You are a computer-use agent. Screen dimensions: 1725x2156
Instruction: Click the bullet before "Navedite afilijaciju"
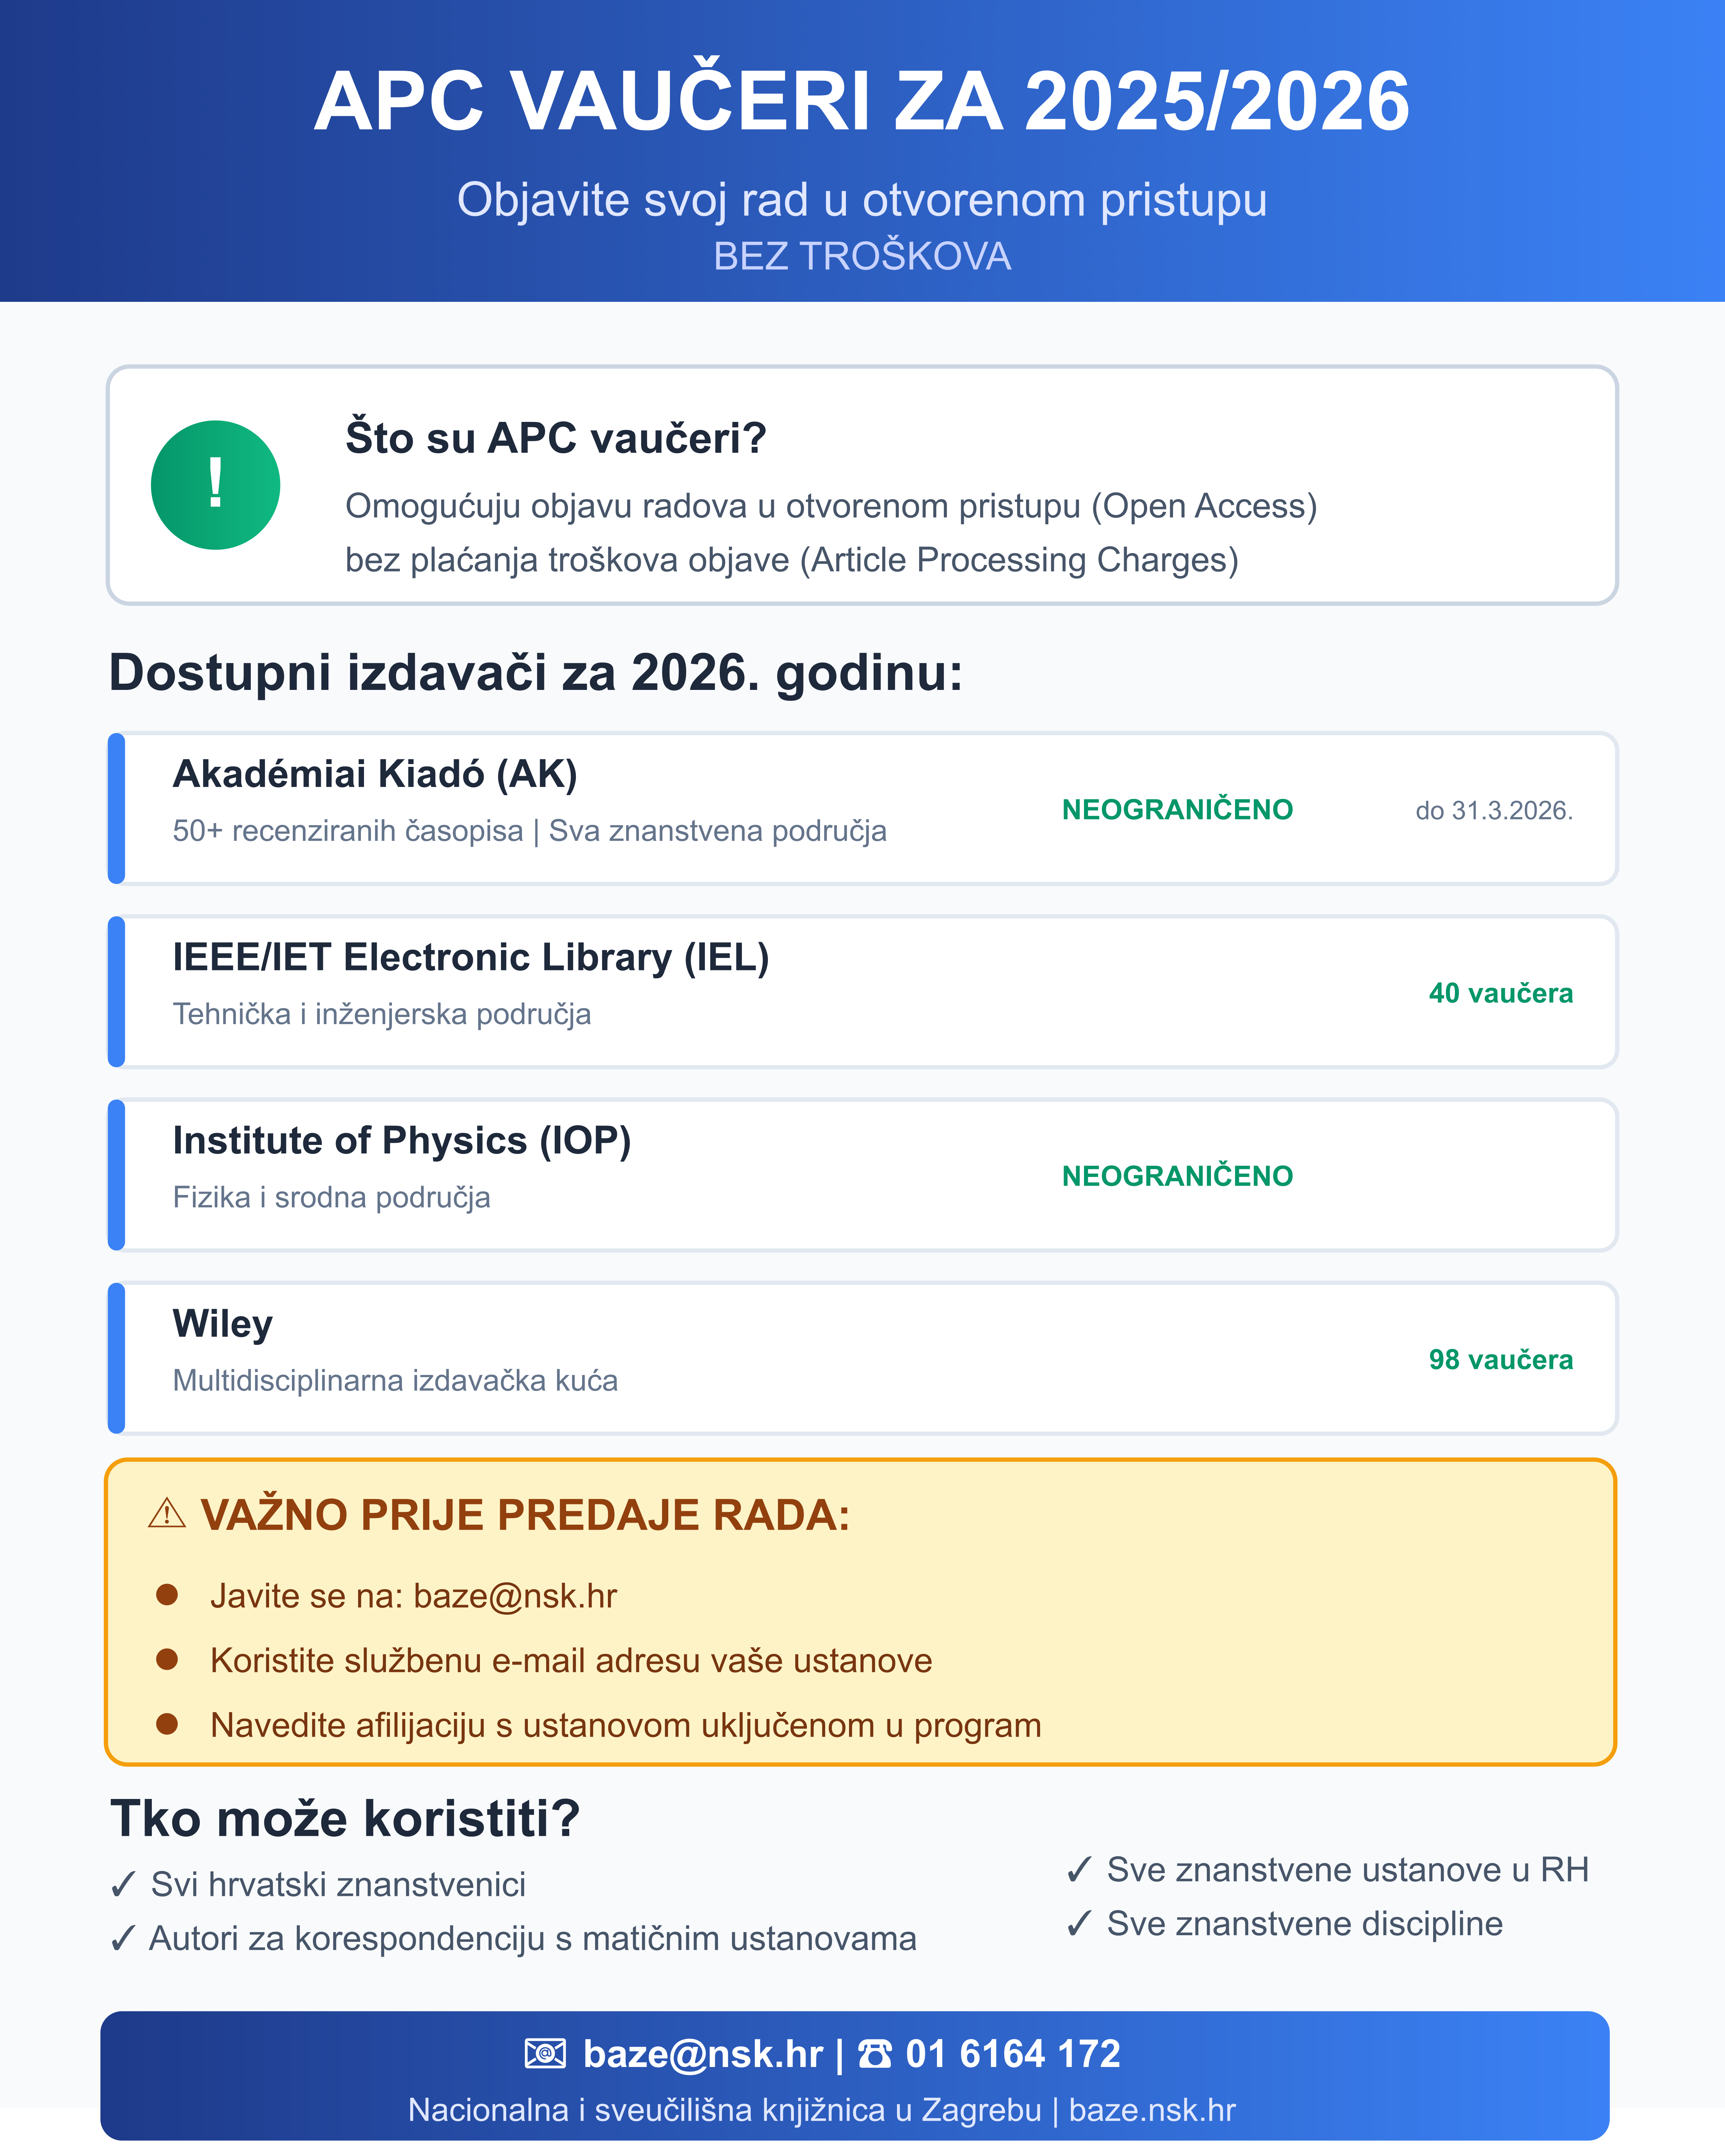point(167,1724)
